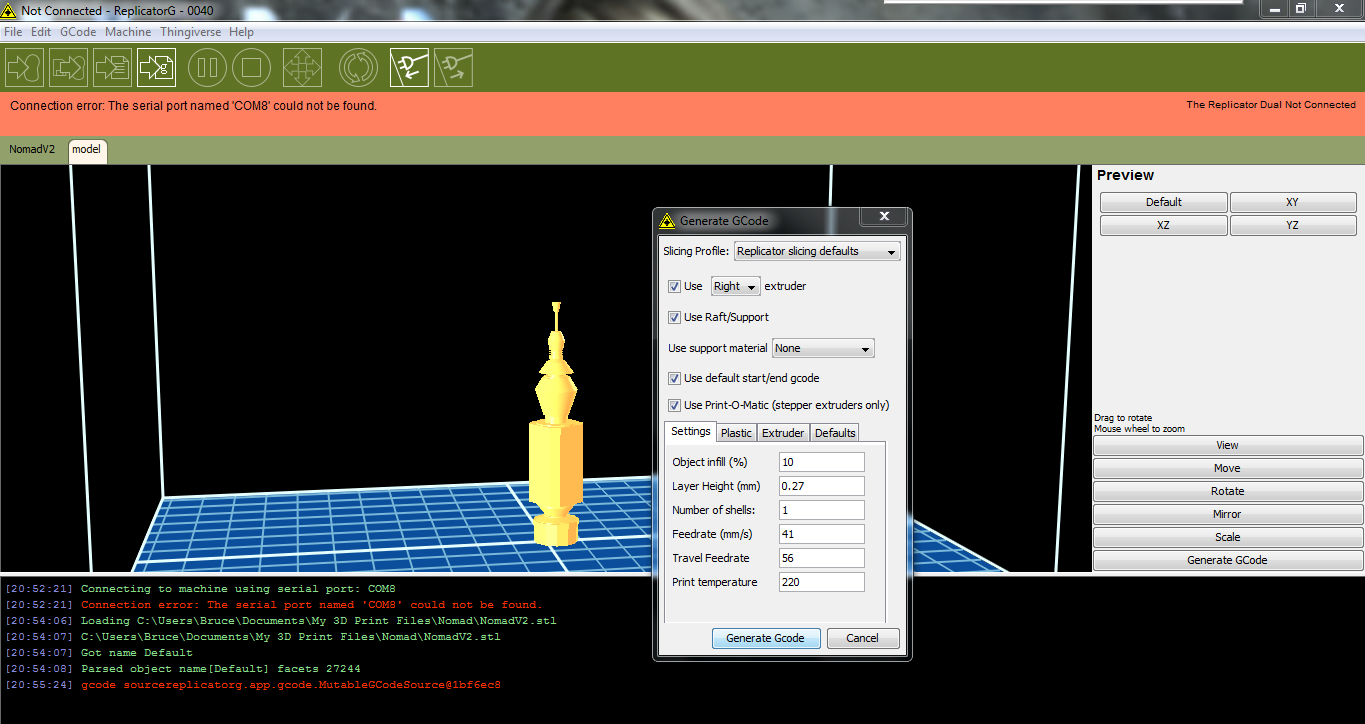Viewport: 1365px width, 724px height.
Task: Open the extruder selection dropdown showing Right
Action: 735,286
